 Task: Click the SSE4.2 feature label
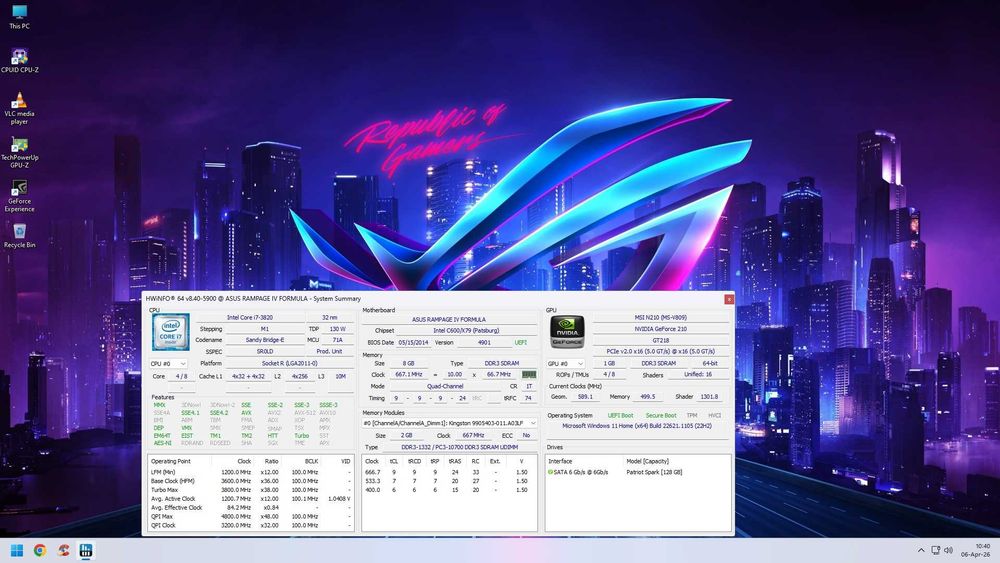(x=219, y=413)
